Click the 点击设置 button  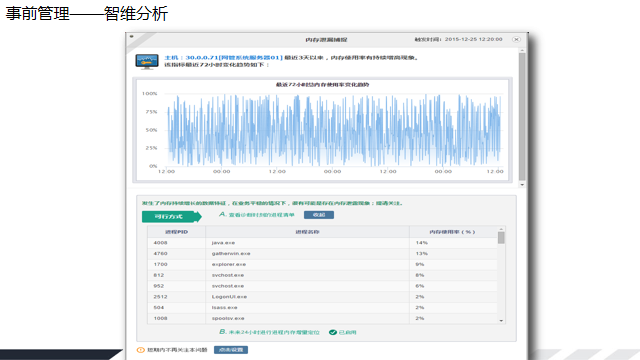231,350
